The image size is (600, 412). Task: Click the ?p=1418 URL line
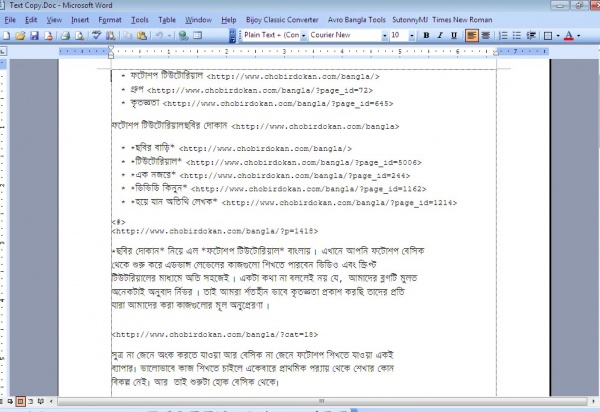(x=215, y=231)
